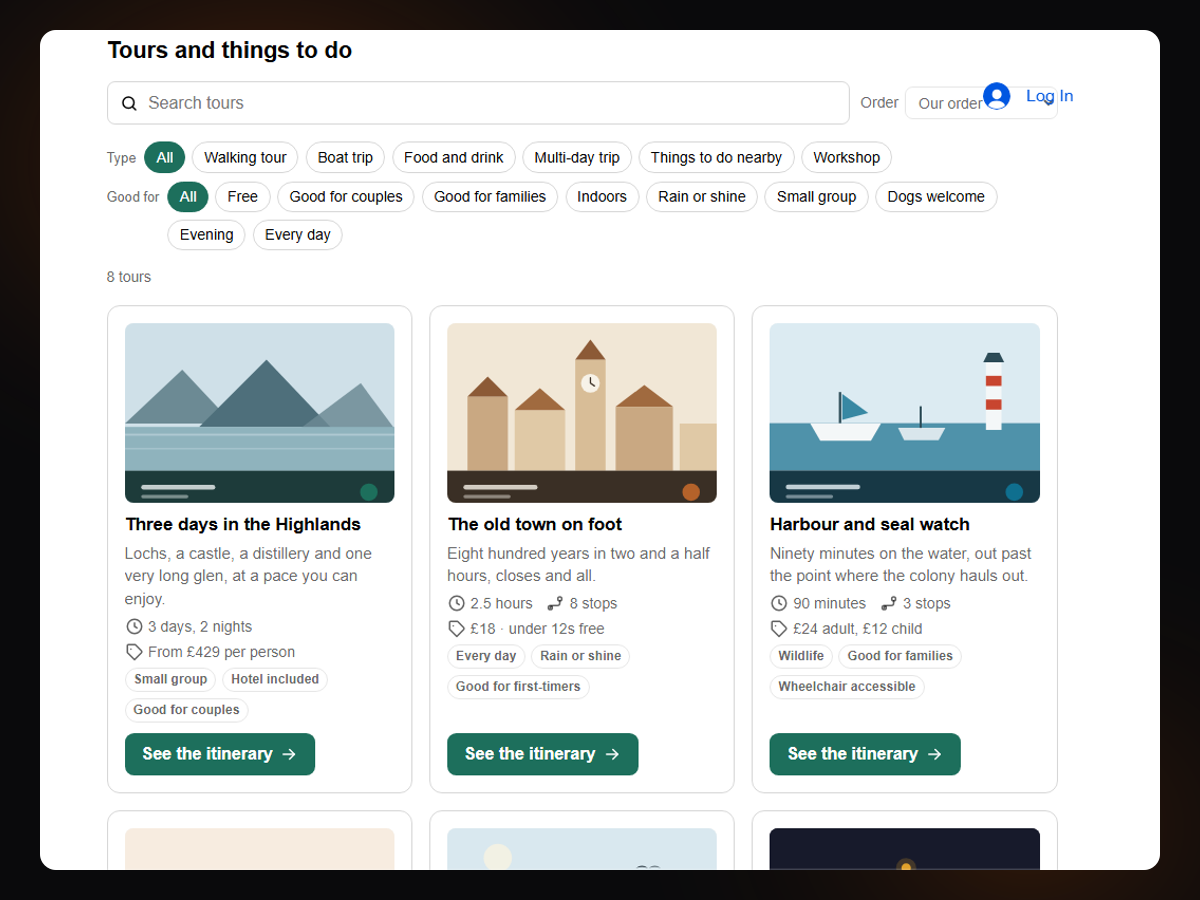This screenshot has width=1200, height=900.
Task: Filter by Boat trip type
Action: tap(345, 158)
